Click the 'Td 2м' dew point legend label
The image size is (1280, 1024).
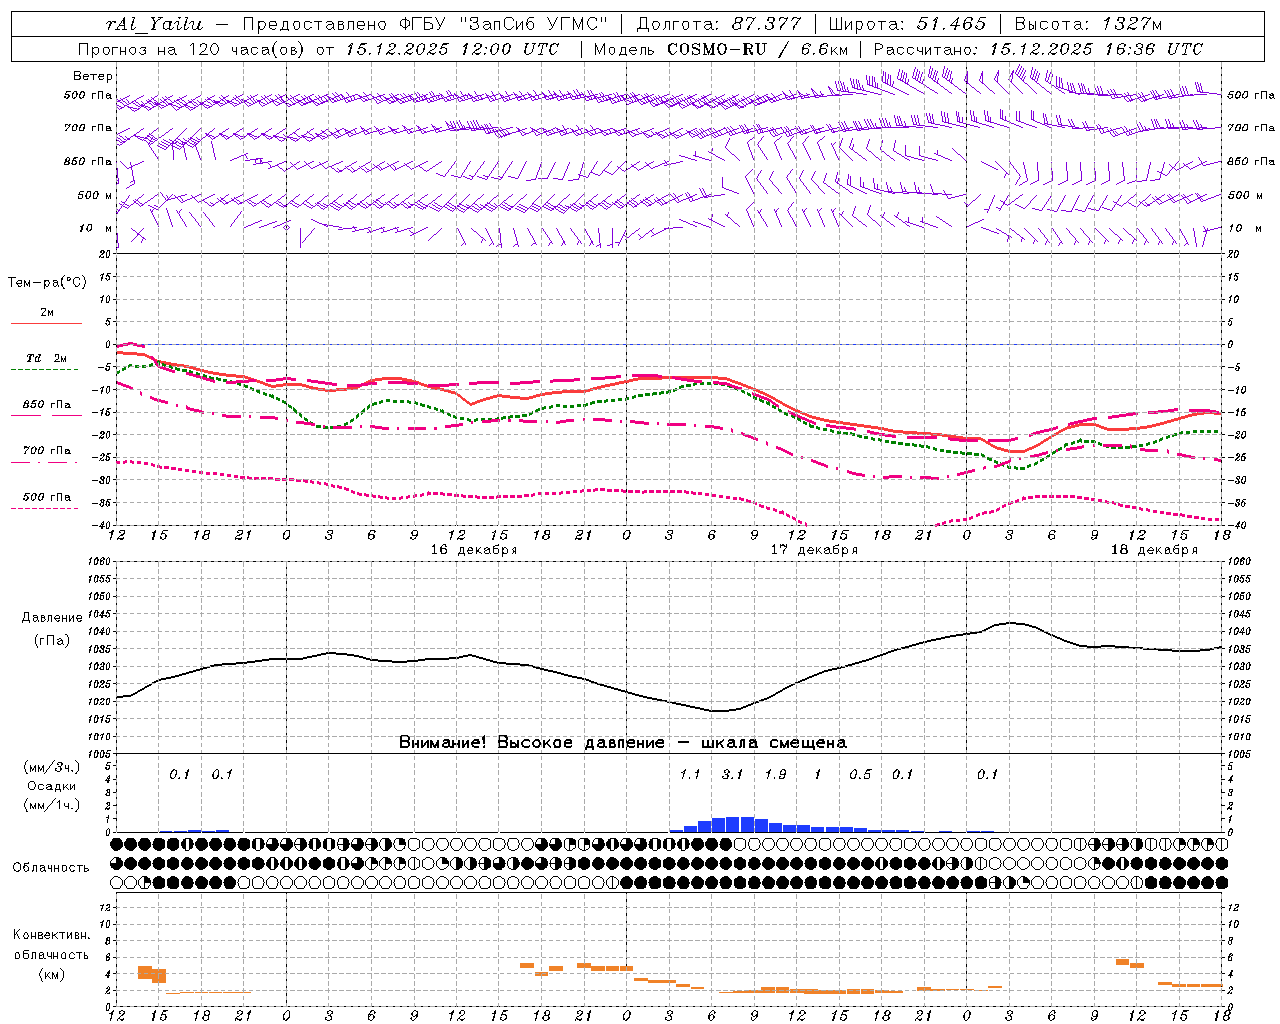tap(47, 358)
